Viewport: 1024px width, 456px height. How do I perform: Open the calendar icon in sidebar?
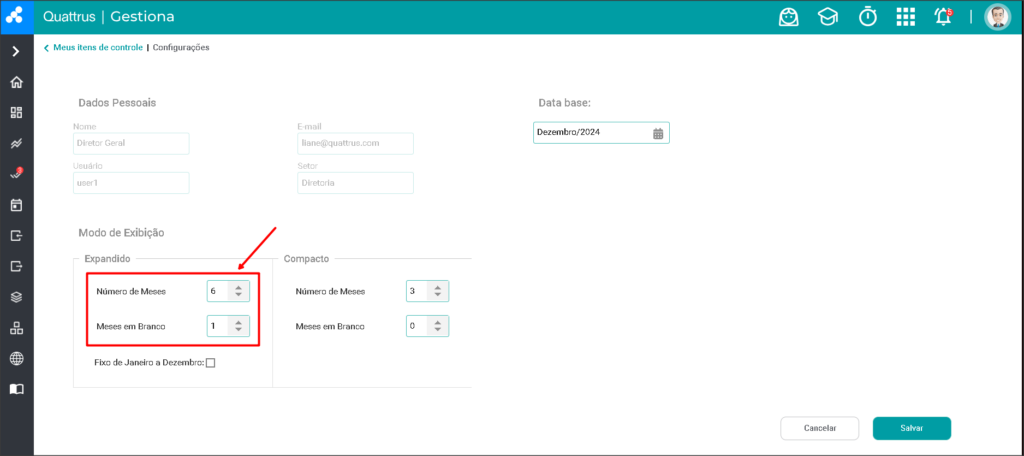click(x=16, y=205)
